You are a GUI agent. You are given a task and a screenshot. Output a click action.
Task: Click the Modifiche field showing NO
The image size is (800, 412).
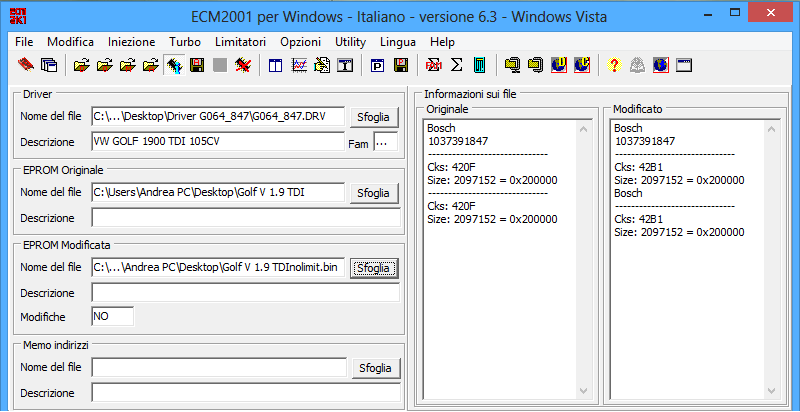[113, 316]
